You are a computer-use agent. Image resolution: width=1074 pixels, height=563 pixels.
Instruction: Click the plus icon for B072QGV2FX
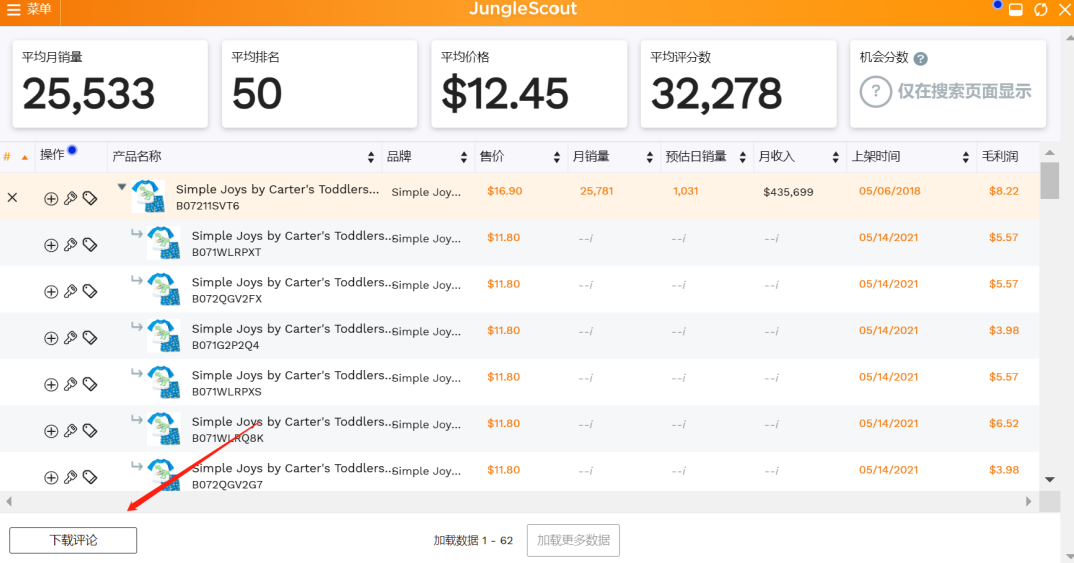(51, 292)
